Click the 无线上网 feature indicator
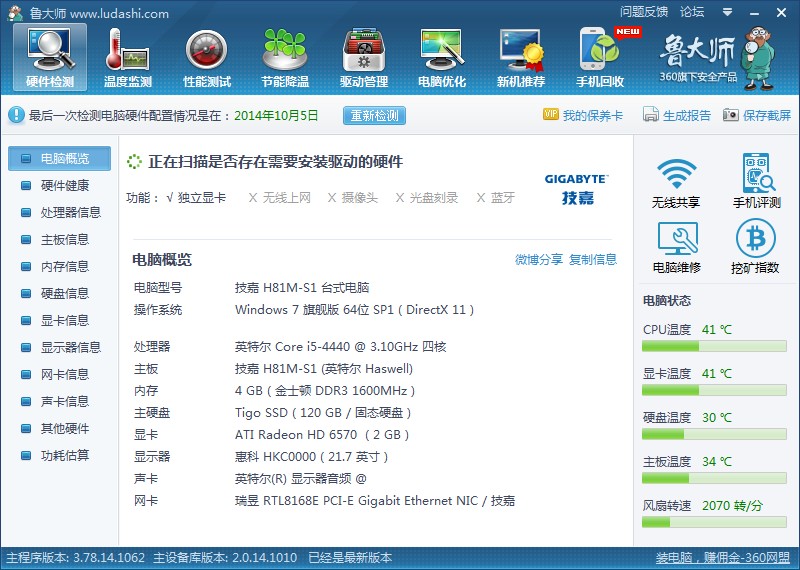The image size is (800, 570). coord(280,198)
